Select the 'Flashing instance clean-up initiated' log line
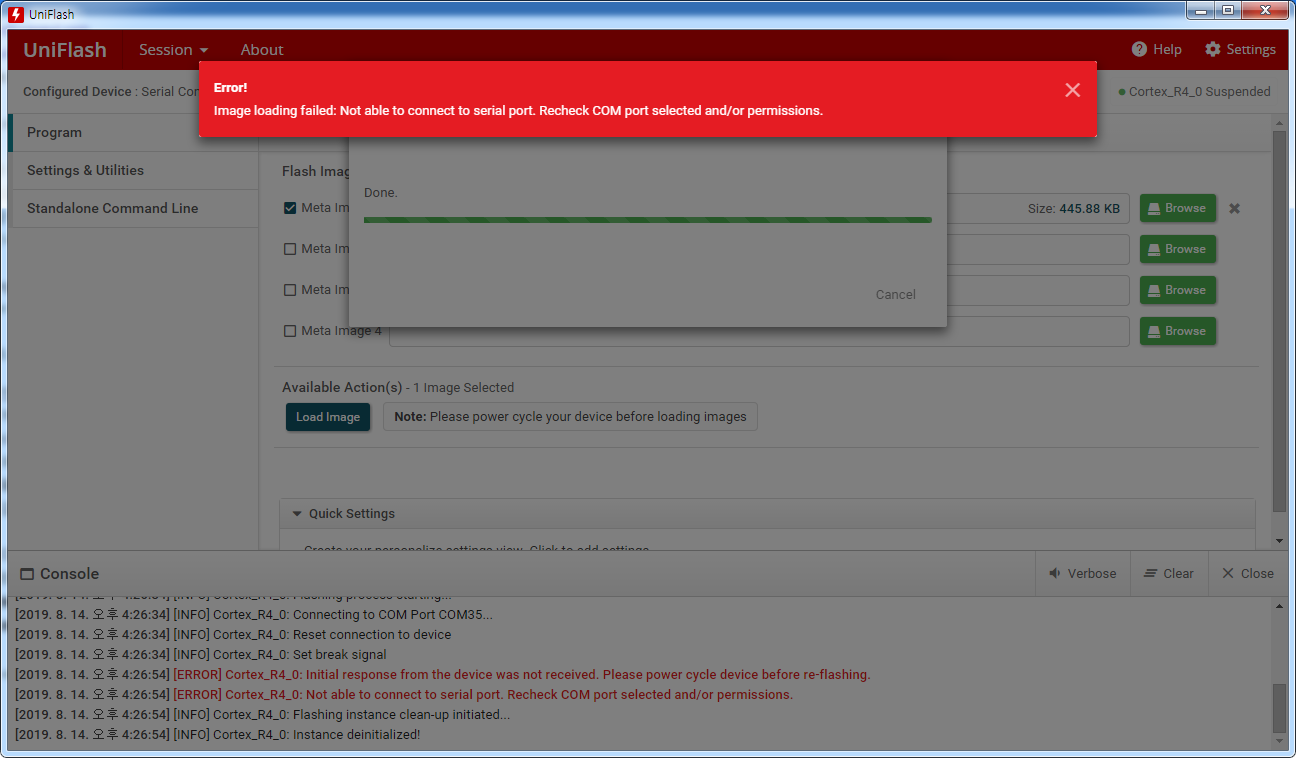Viewport: 1296px width, 758px height. pos(263,714)
